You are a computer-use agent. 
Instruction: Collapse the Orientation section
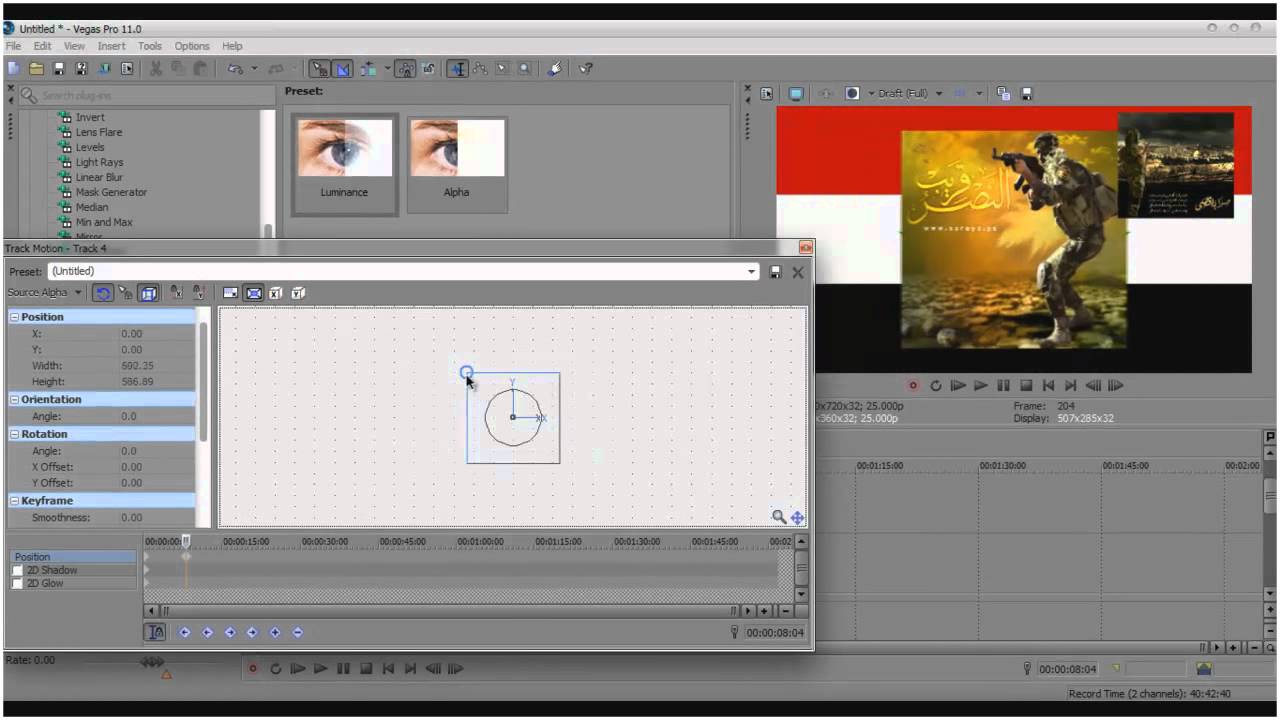[15, 400]
